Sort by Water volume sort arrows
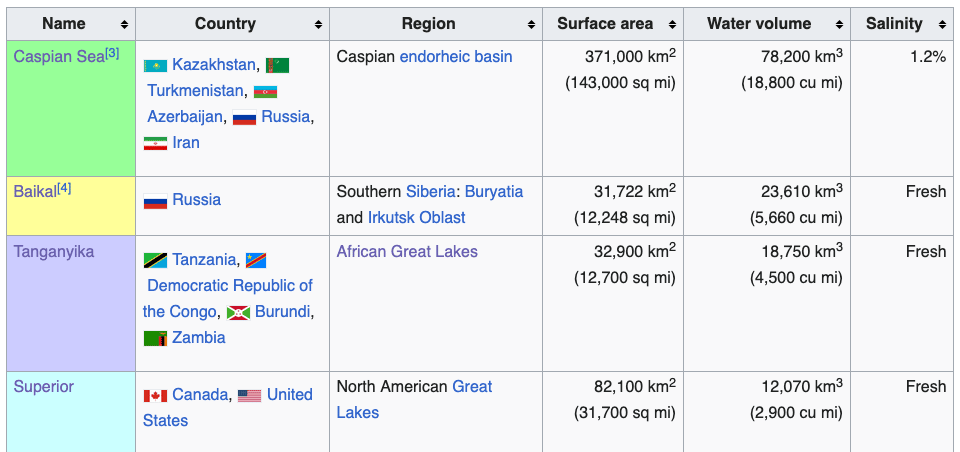960x452 pixels. 839,24
